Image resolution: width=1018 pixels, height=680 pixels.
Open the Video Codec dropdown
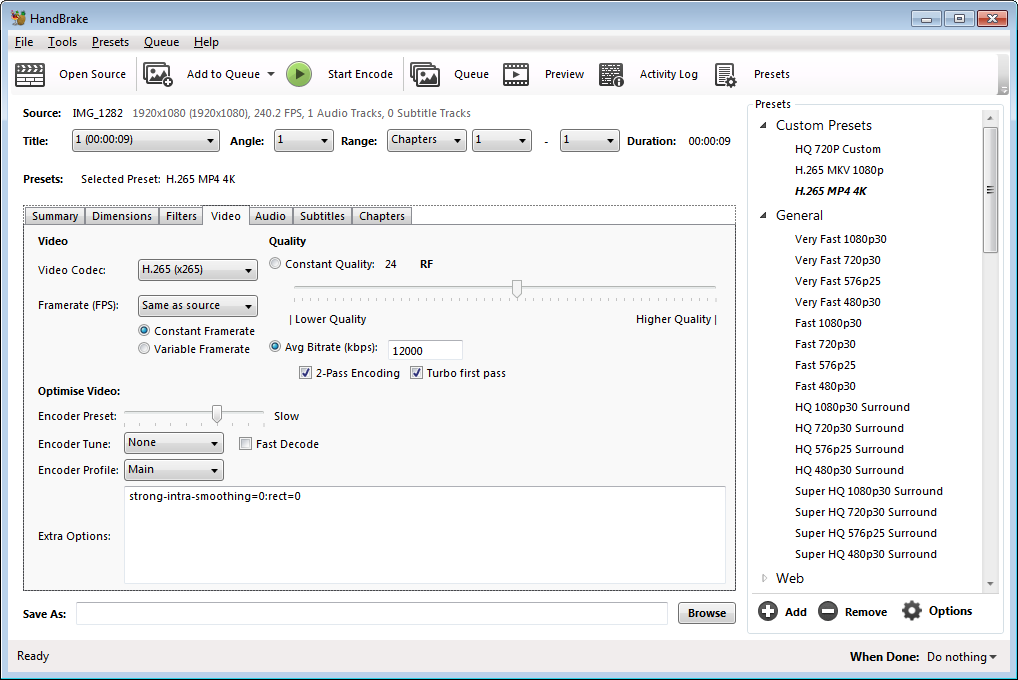pos(197,270)
